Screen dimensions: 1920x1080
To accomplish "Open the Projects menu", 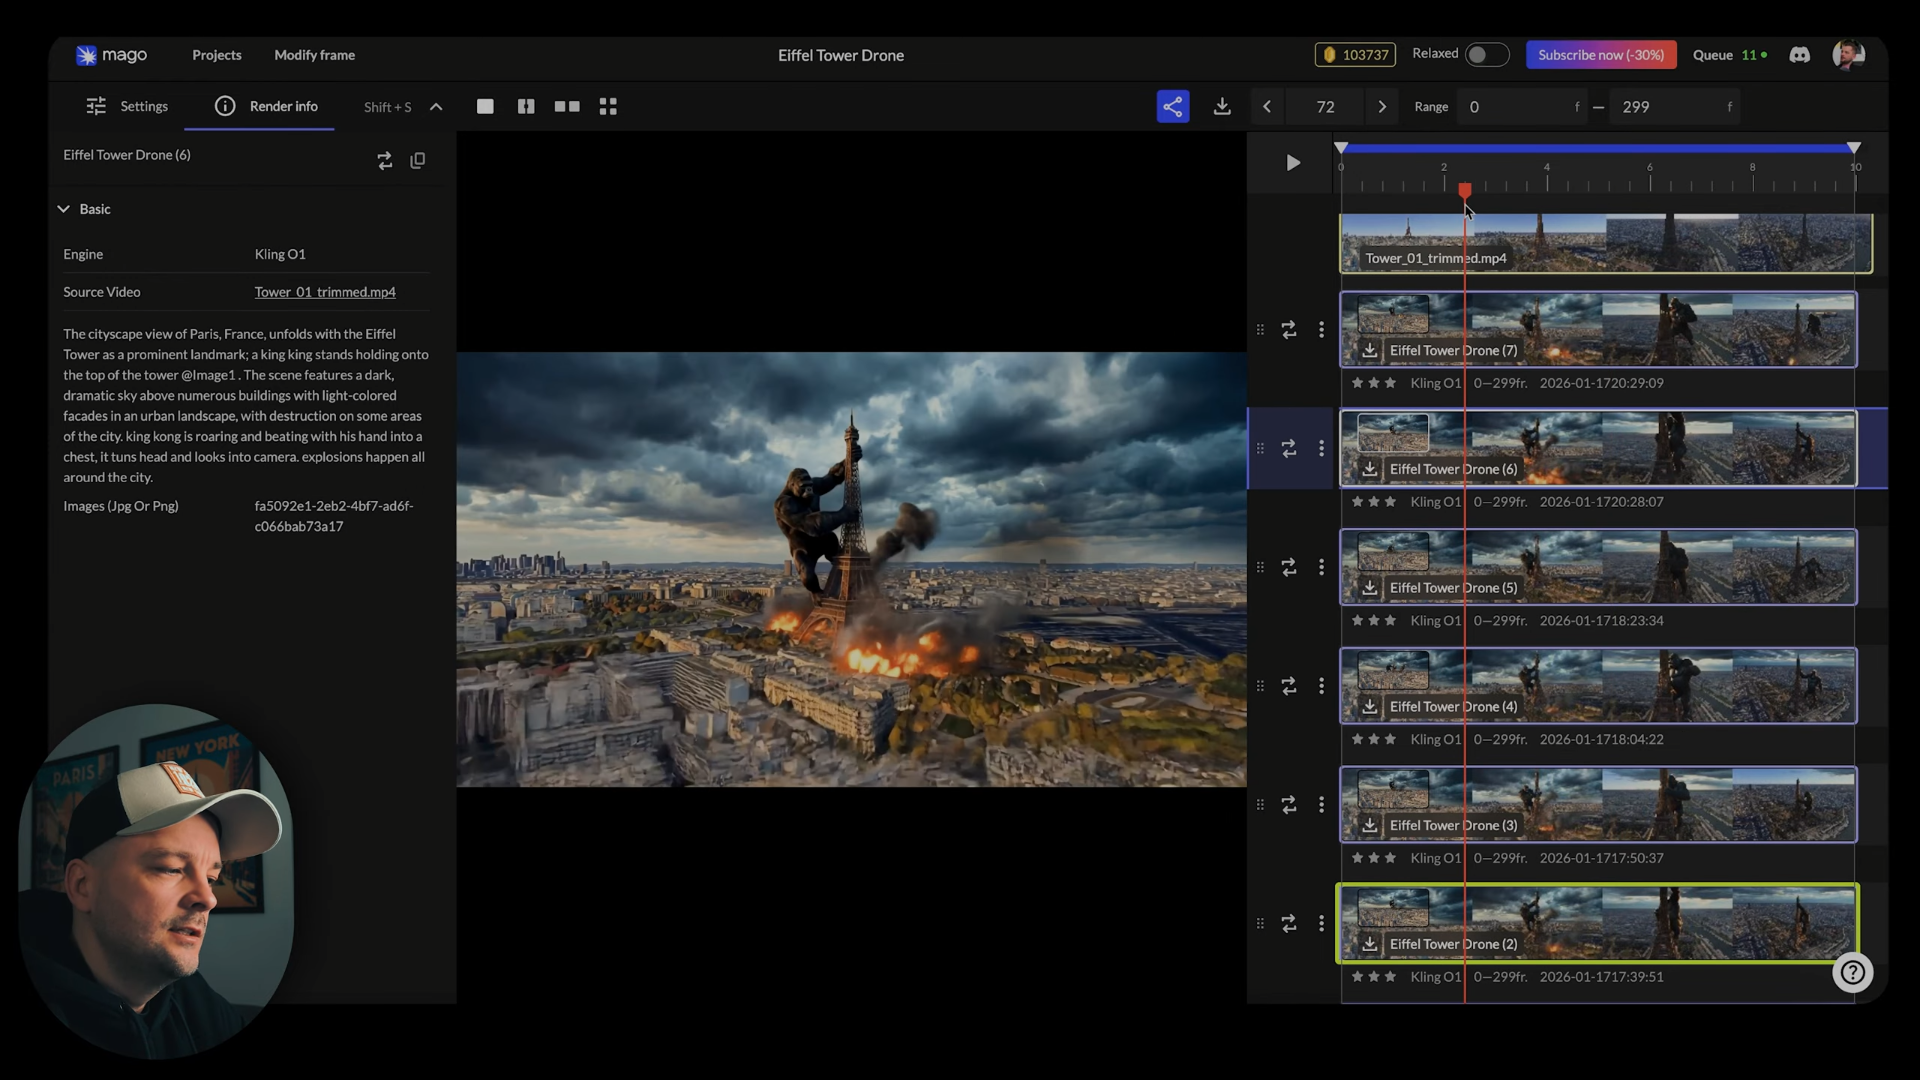I will 217,55.
